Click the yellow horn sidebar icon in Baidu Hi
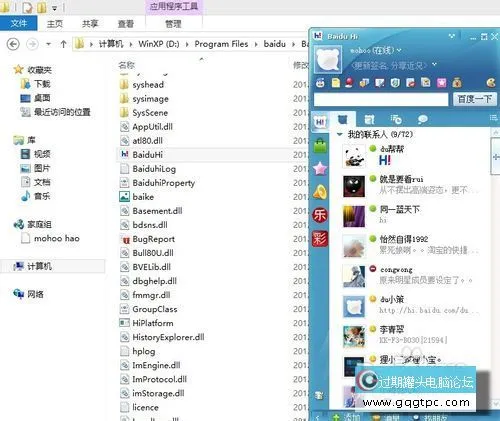 click(x=320, y=192)
